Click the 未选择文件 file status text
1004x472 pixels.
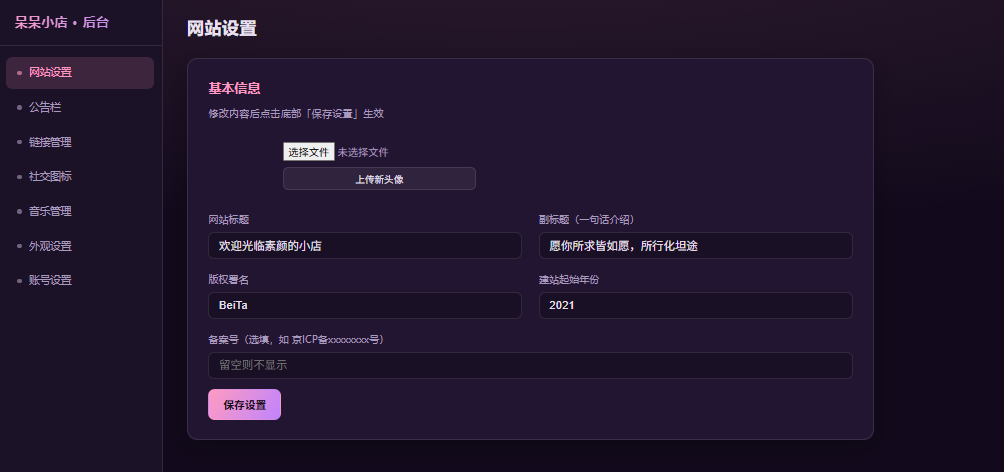pyautogui.click(x=363, y=152)
